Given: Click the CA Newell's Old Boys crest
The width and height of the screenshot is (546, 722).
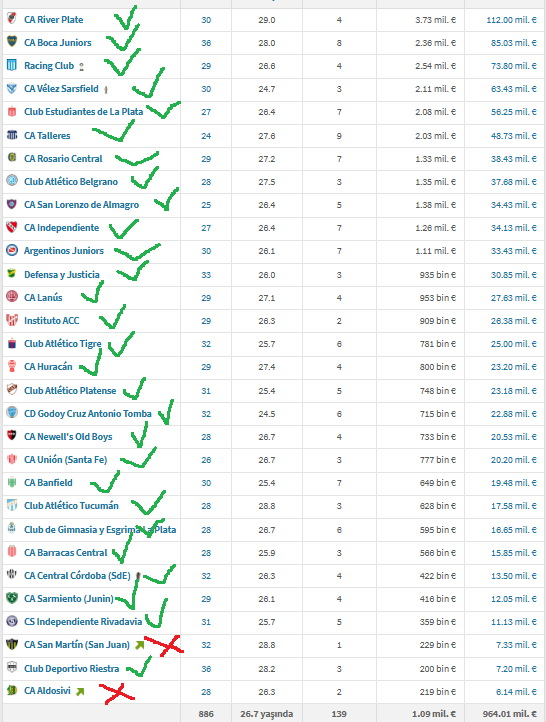Looking at the screenshot, I should pos(12,436).
